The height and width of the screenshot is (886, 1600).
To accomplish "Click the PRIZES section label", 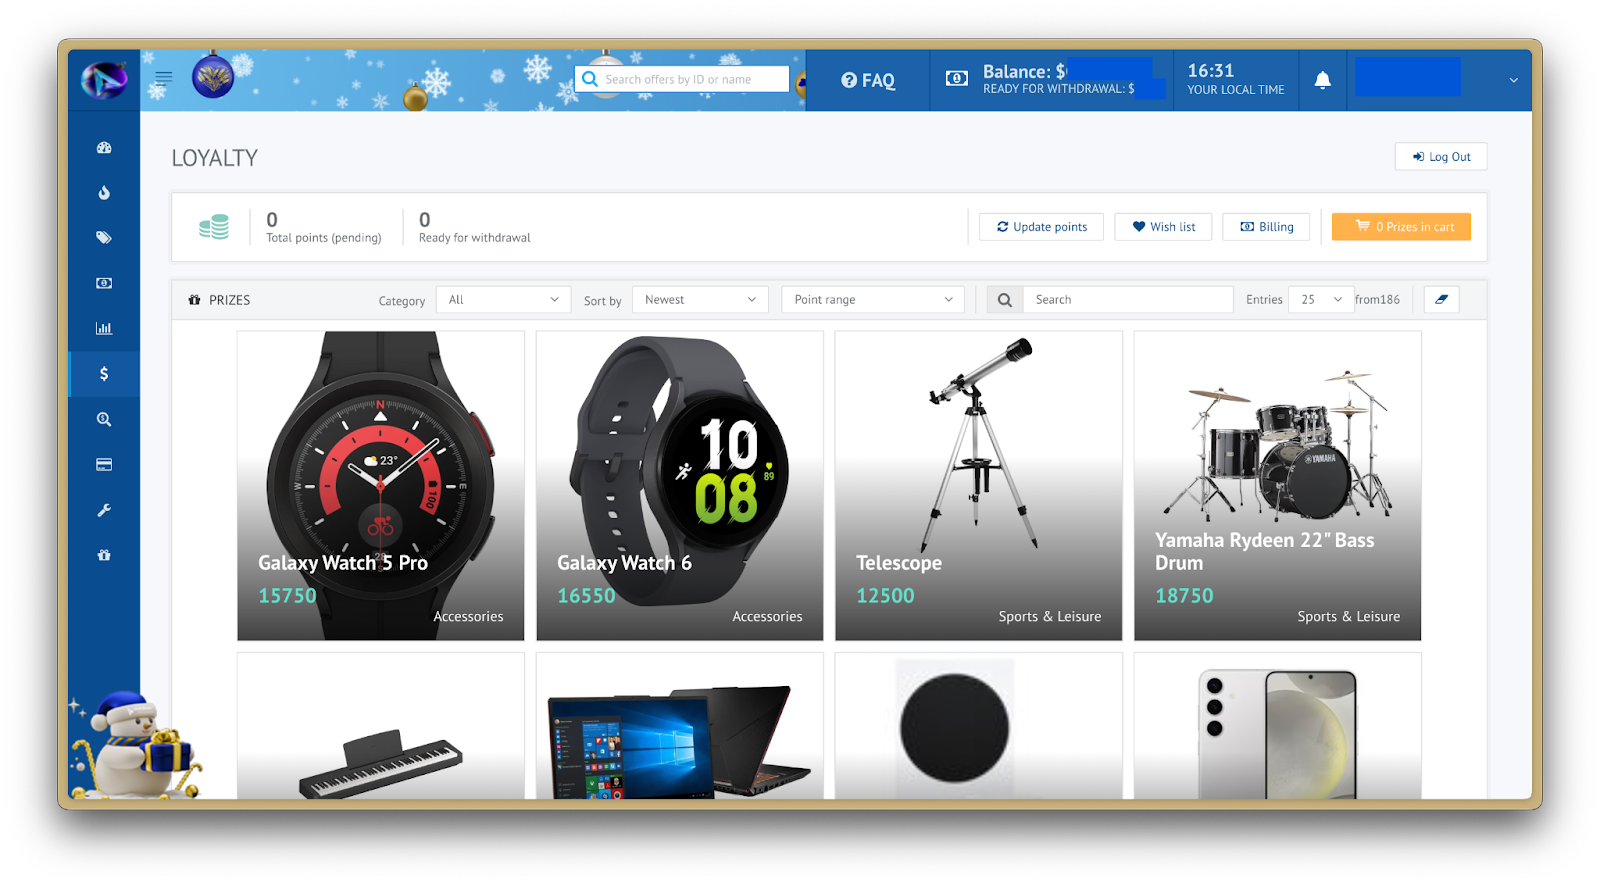I will pyautogui.click(x=230, y=300).
